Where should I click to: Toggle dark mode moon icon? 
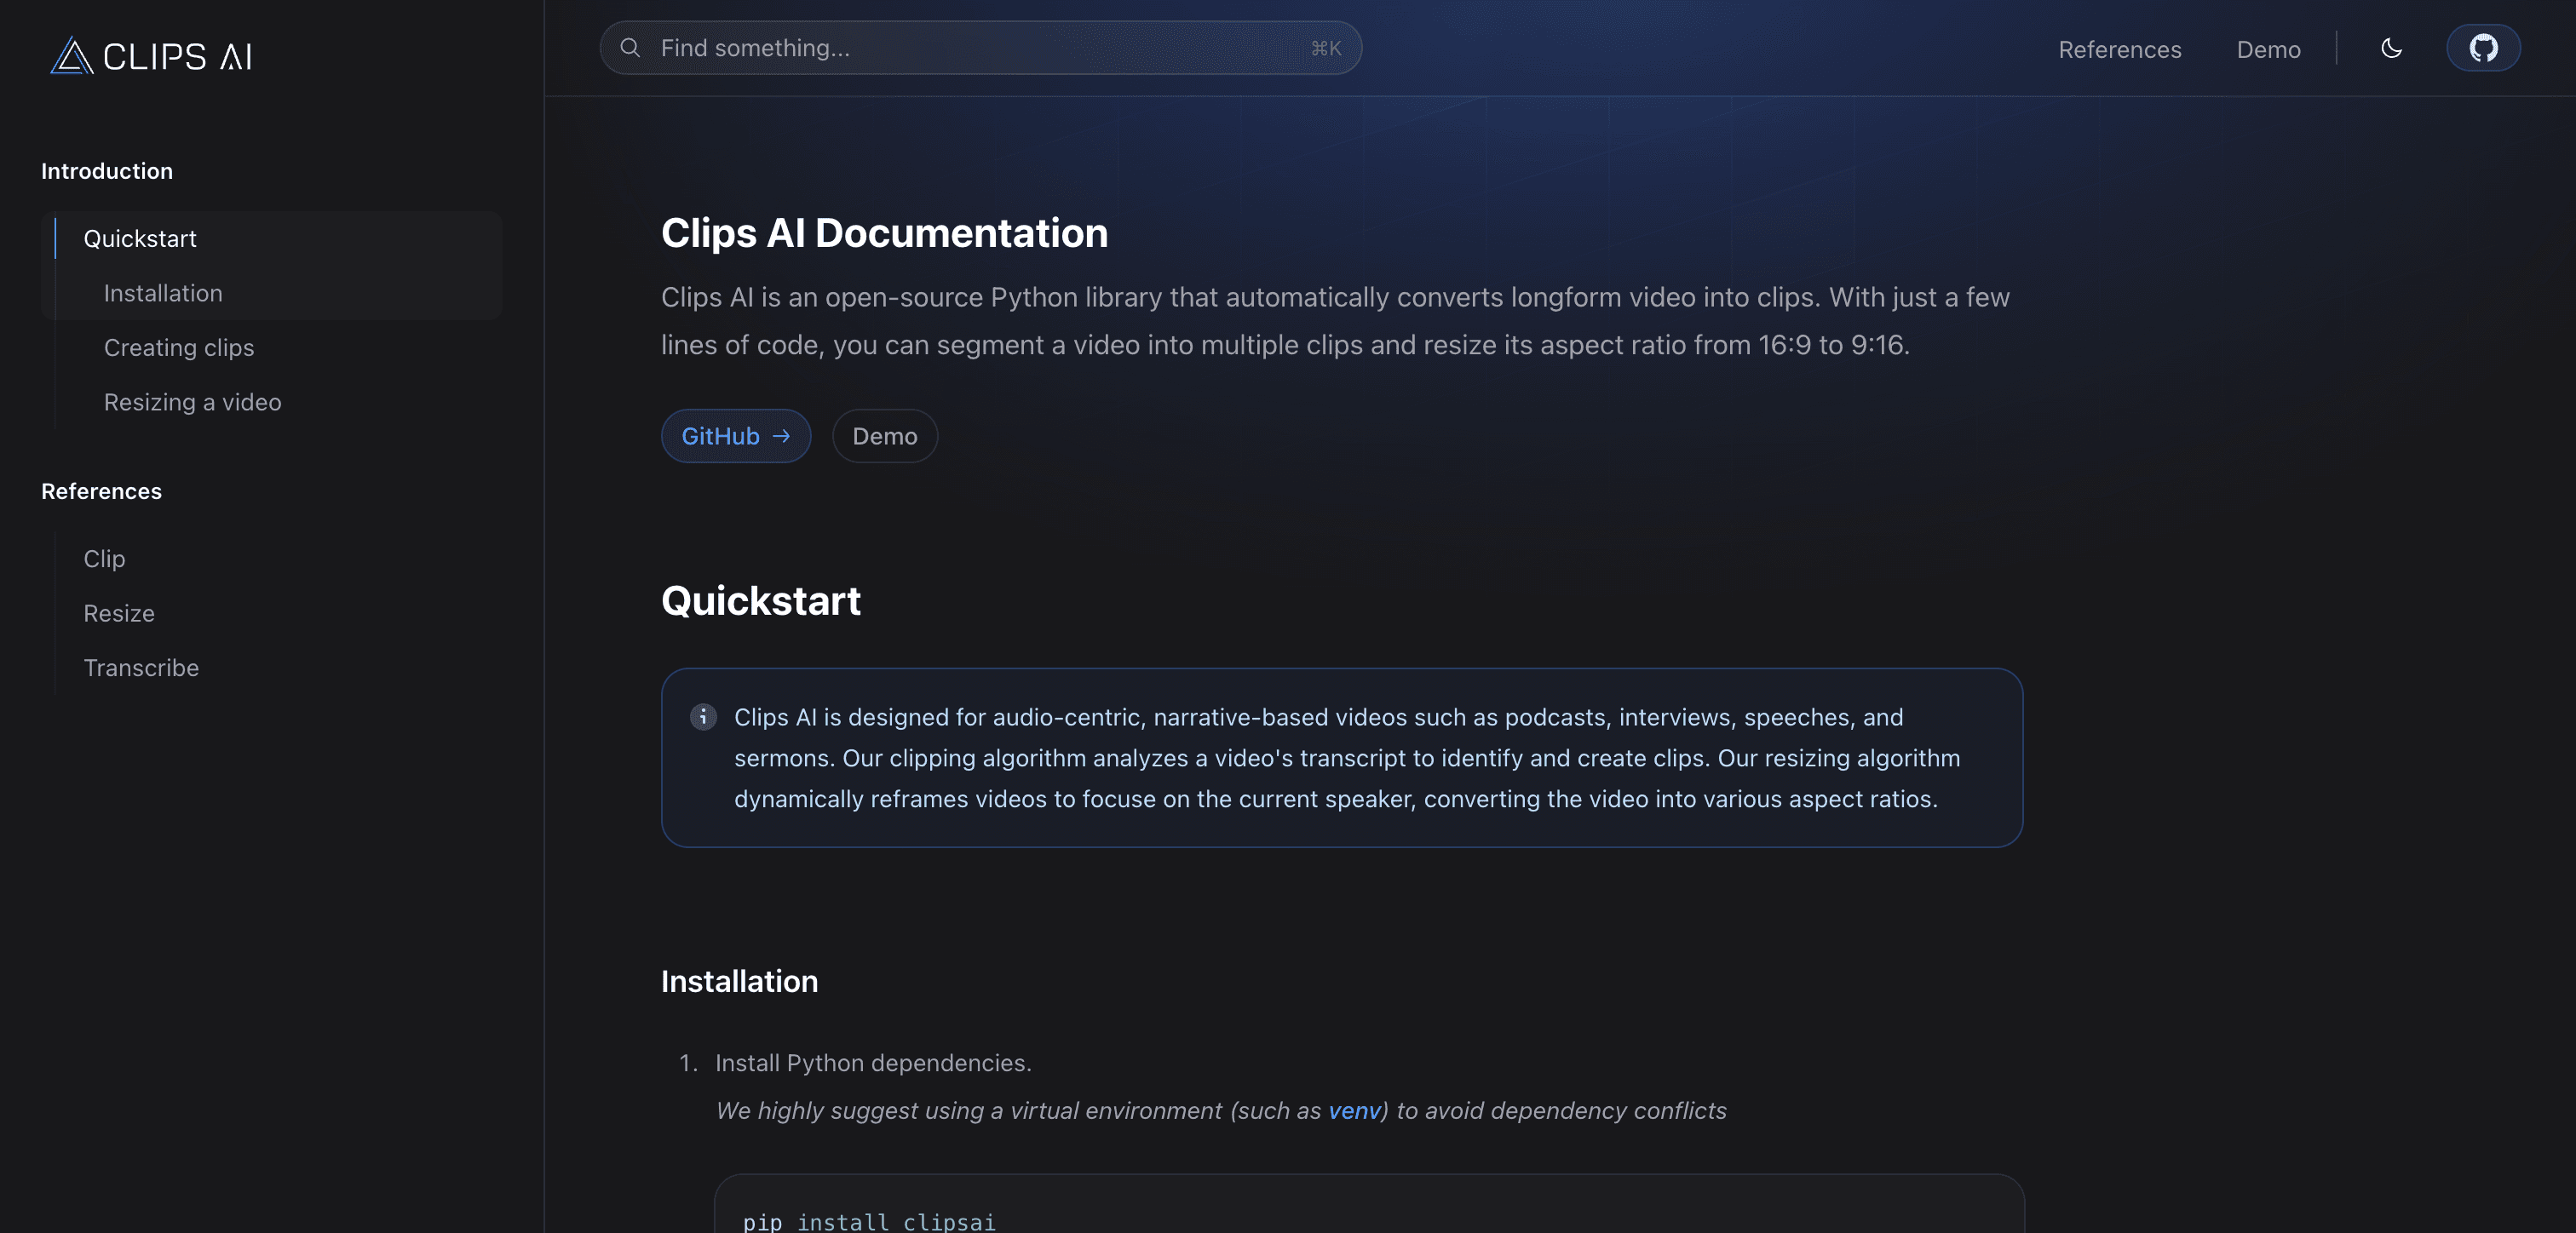click(2391, 48)
